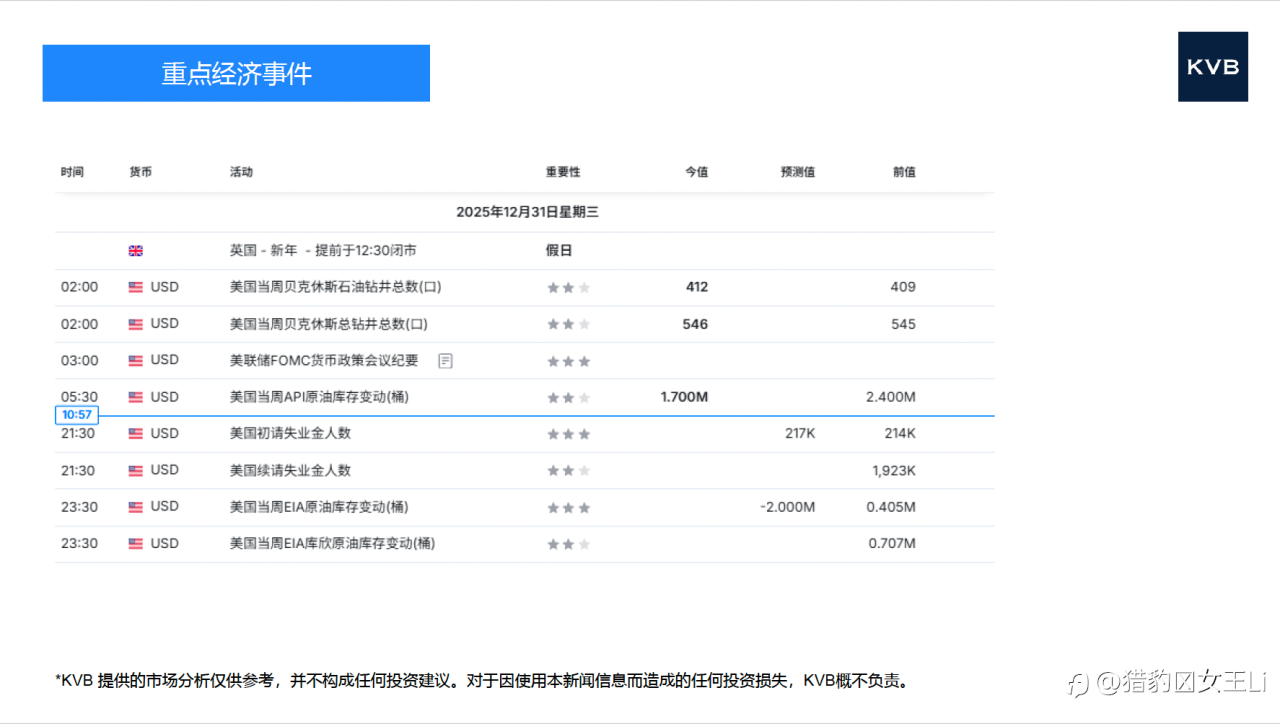Click the 1.700M actual value for API
This screenshot has height=724, width=1280.
(684, 398)
